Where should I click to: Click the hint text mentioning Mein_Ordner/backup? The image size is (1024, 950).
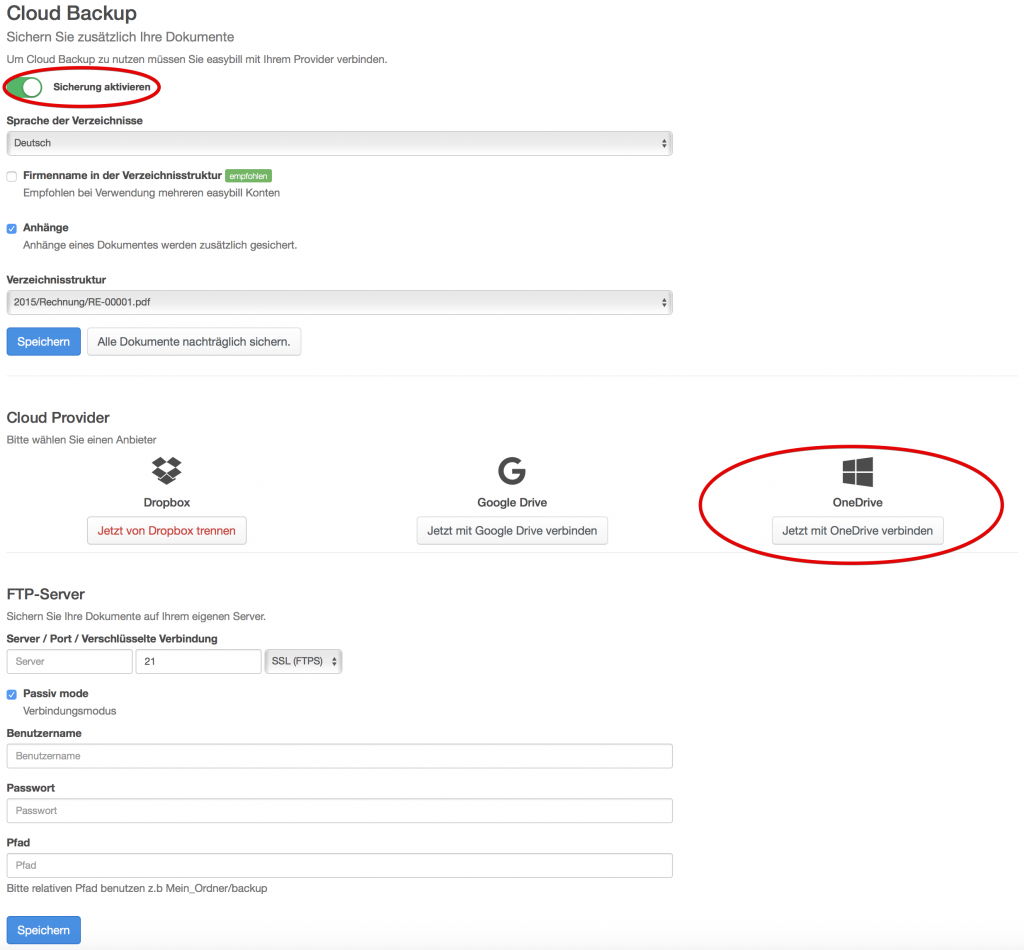(137, 888)
